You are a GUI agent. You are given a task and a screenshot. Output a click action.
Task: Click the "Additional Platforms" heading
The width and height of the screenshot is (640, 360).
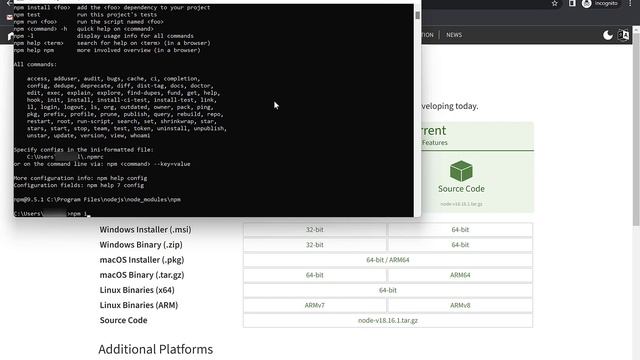pyautogui.click(x=156, y=349)
